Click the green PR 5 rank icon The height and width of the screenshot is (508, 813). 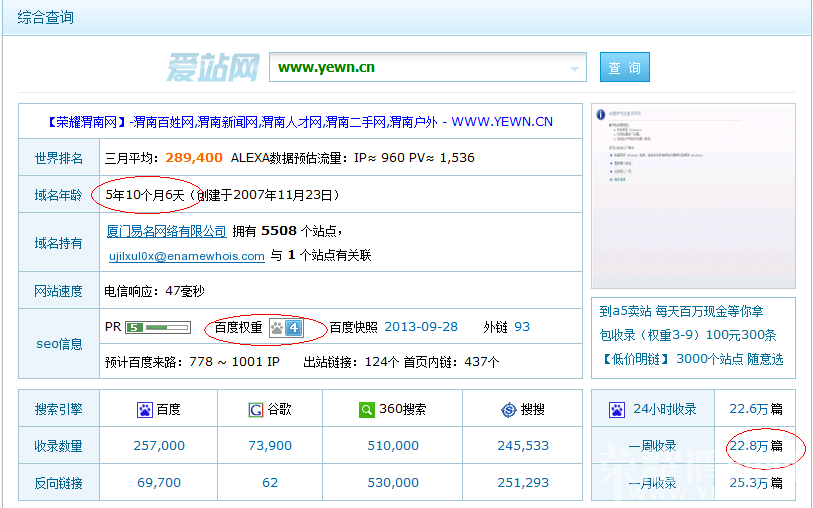(x=134, y=328)
